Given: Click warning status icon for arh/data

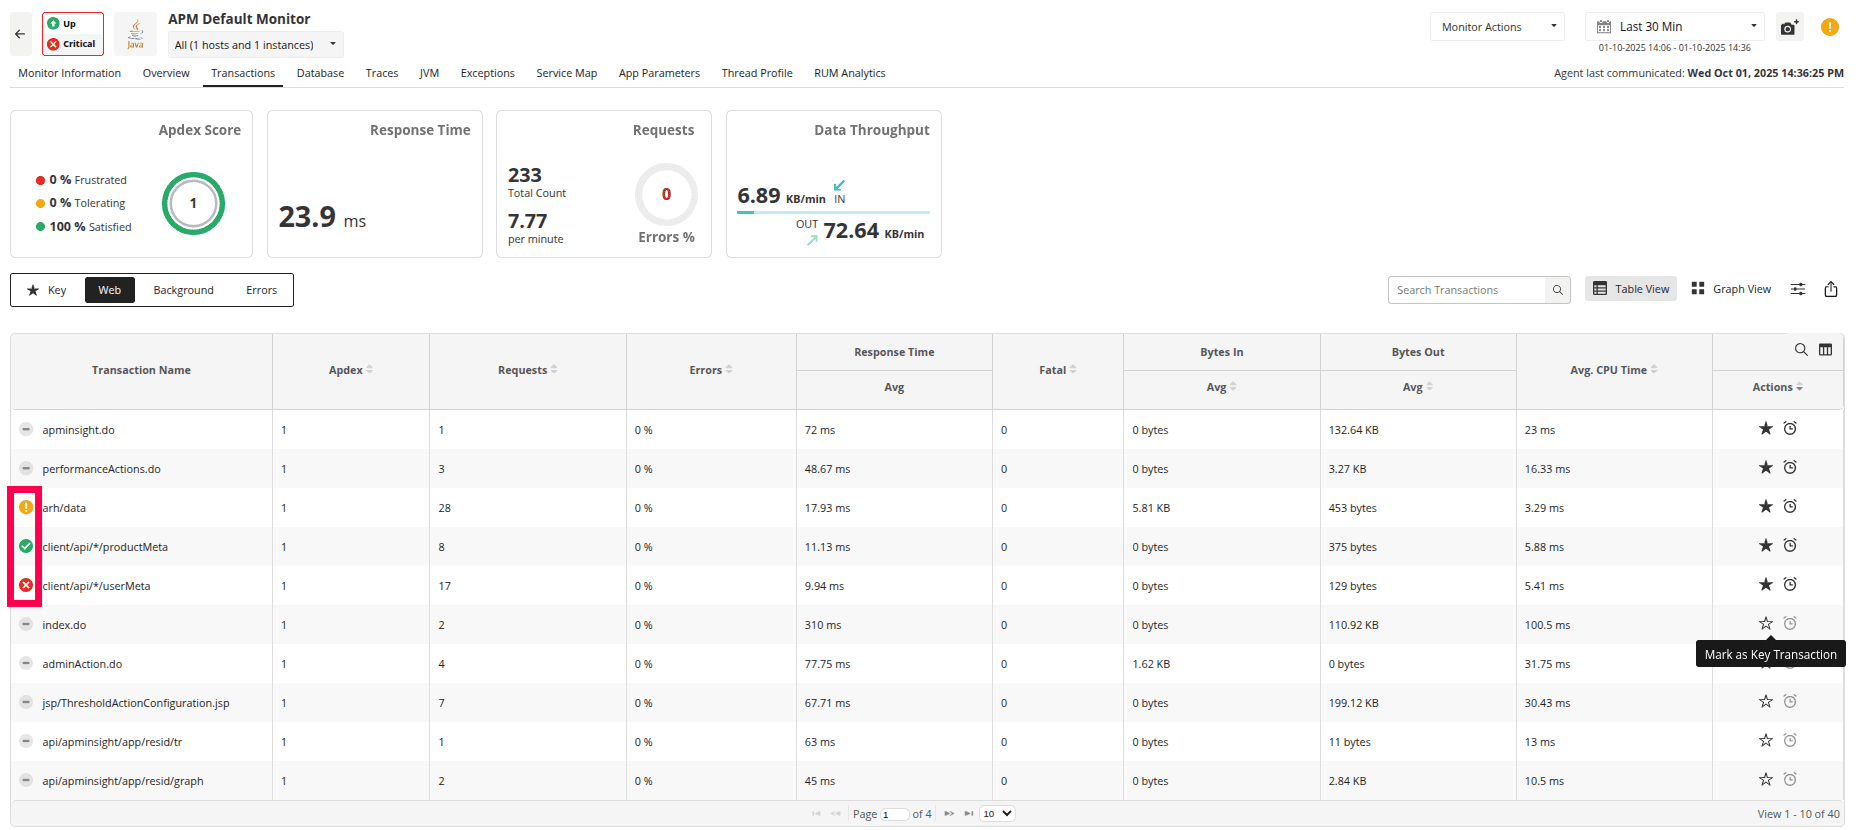Looking at the screenshot, I should (x=26, y=507).
